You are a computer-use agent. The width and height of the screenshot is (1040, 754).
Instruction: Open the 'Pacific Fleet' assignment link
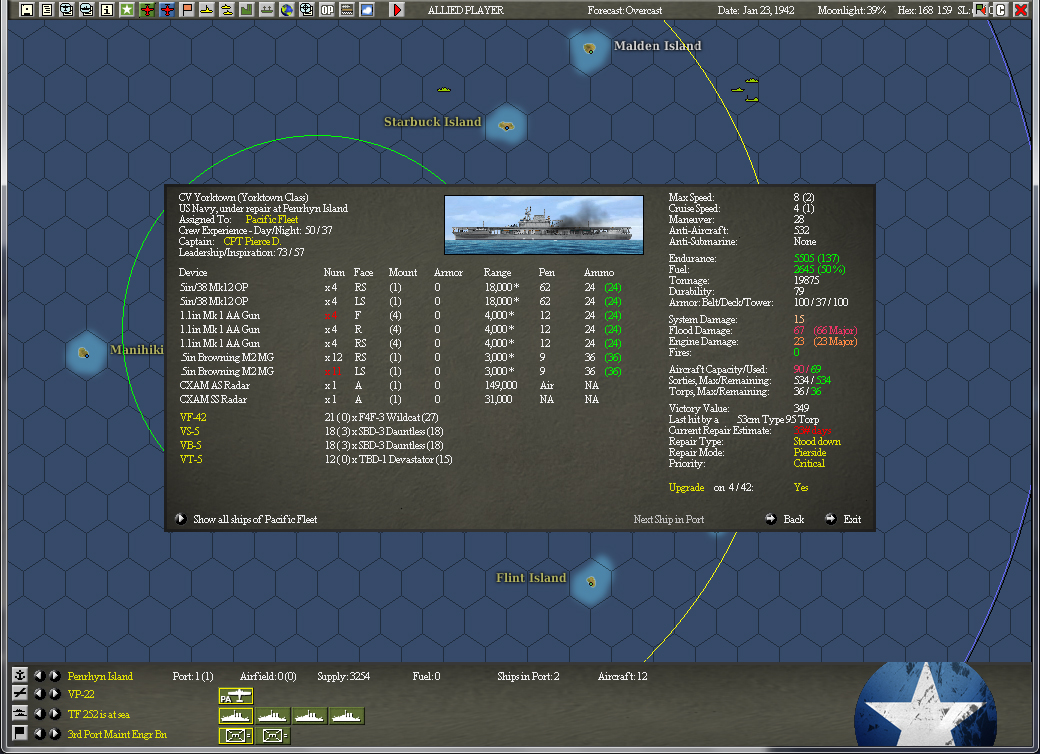pos(272,220)
